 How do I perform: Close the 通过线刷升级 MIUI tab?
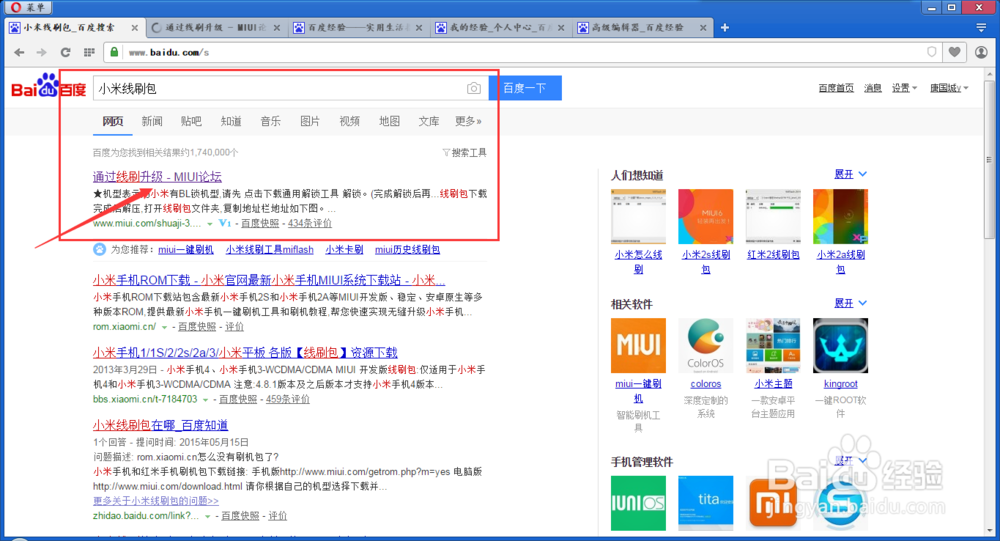(x=277, y=27)
